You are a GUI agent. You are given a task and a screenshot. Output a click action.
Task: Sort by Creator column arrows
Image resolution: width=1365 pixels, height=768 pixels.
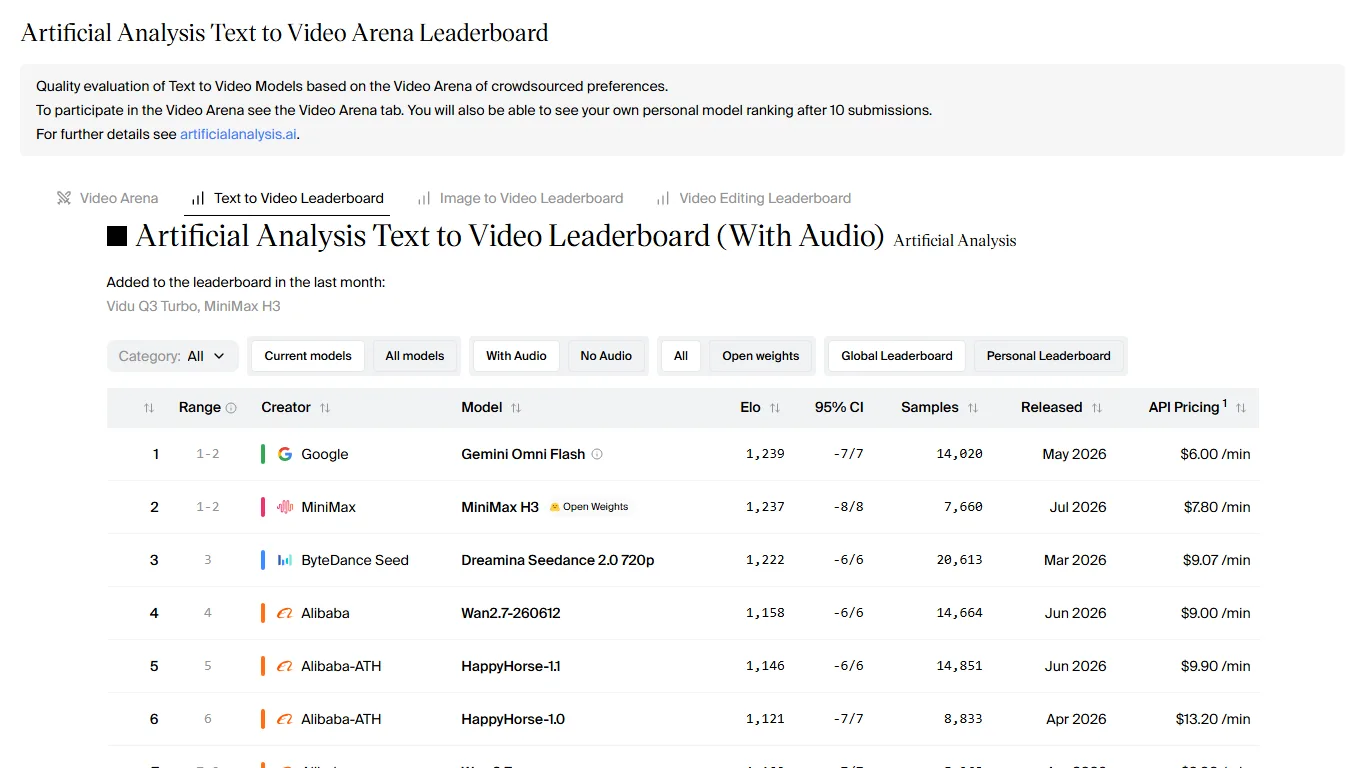point(324,408)
